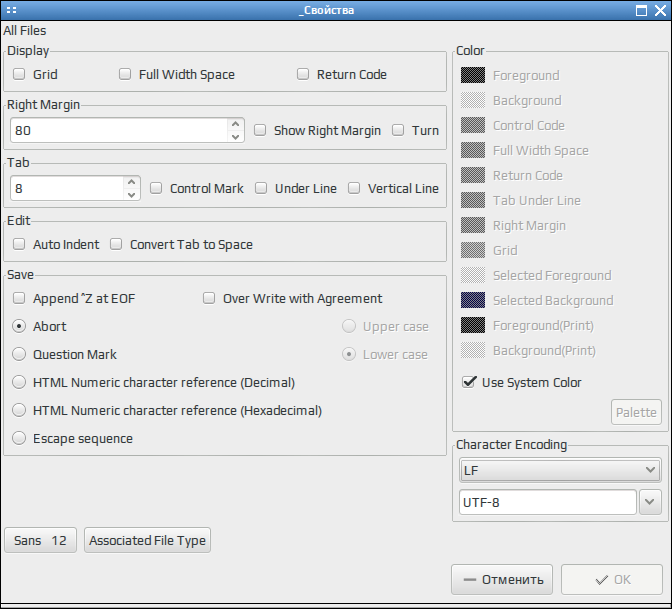This screenshot has height=609, width=672.
Task: Expand the UTF-8 encoding dropdown arrow
Action: click(x=650, y=502)
